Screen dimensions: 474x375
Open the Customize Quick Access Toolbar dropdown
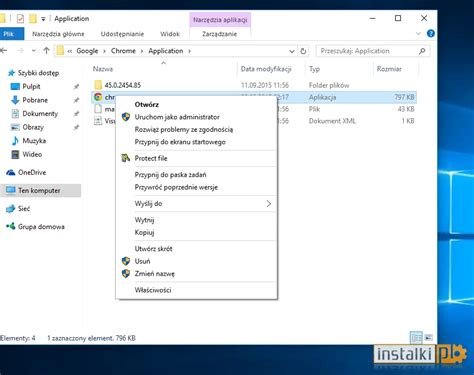point(43,19)
